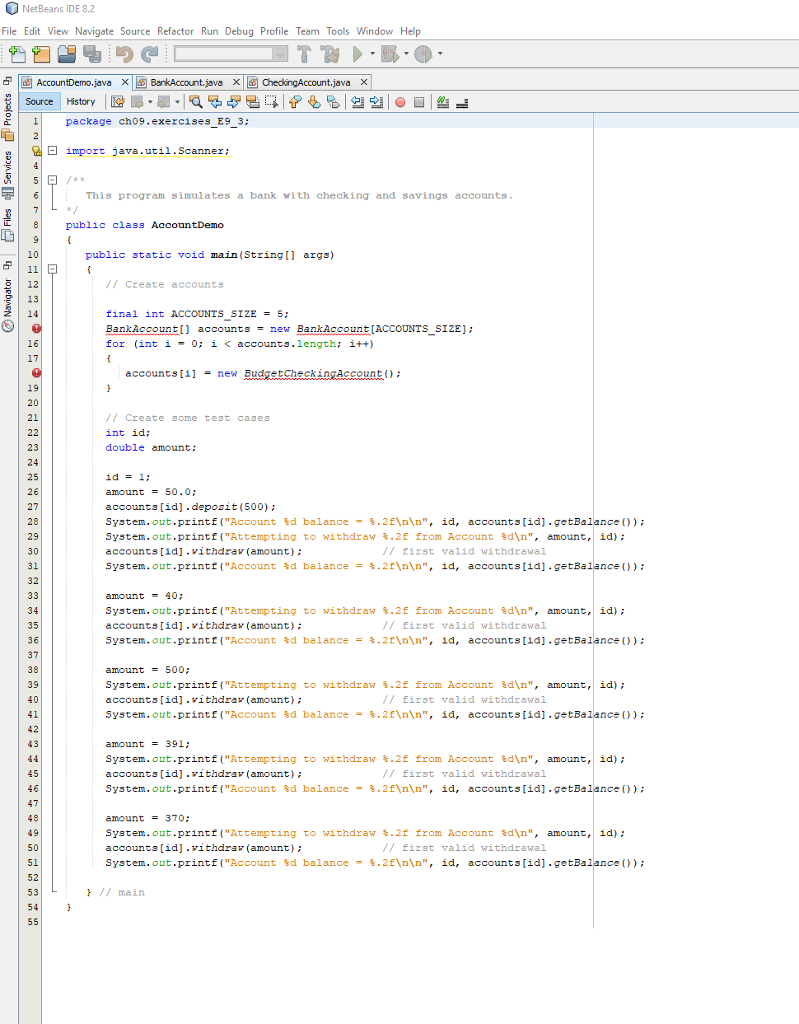This screenshot has width=799, height=1024.
Task: Click line number 27 in the gutter
Action: click(33, 507)
